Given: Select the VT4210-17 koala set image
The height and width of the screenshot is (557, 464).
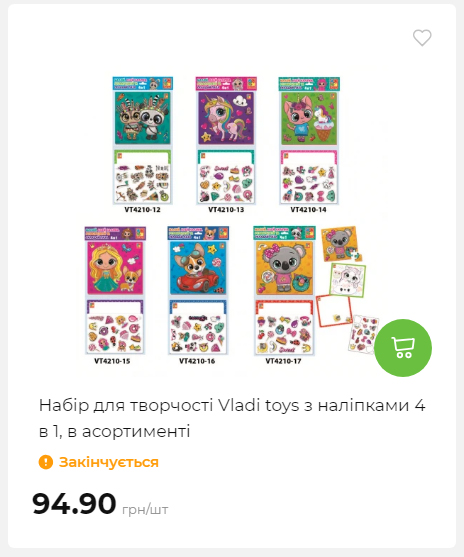Looking at the screenshot, I should coord(284,290).
